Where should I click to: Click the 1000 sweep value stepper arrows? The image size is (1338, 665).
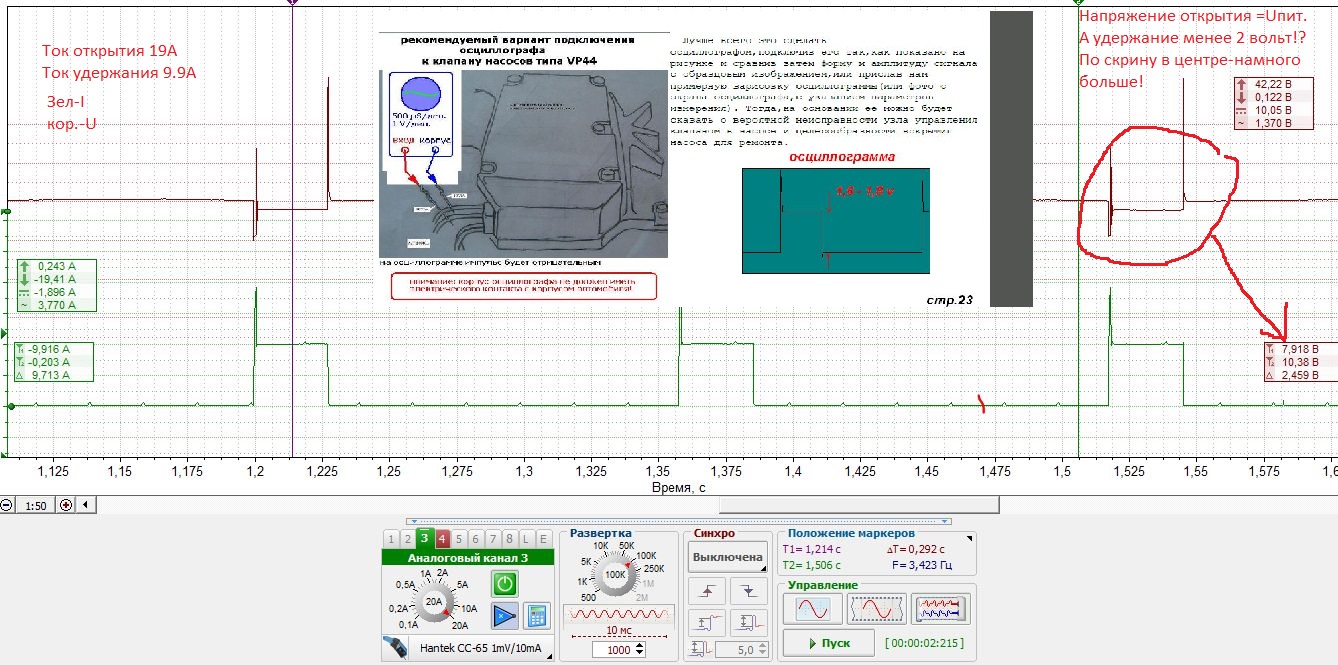point(641,650)
